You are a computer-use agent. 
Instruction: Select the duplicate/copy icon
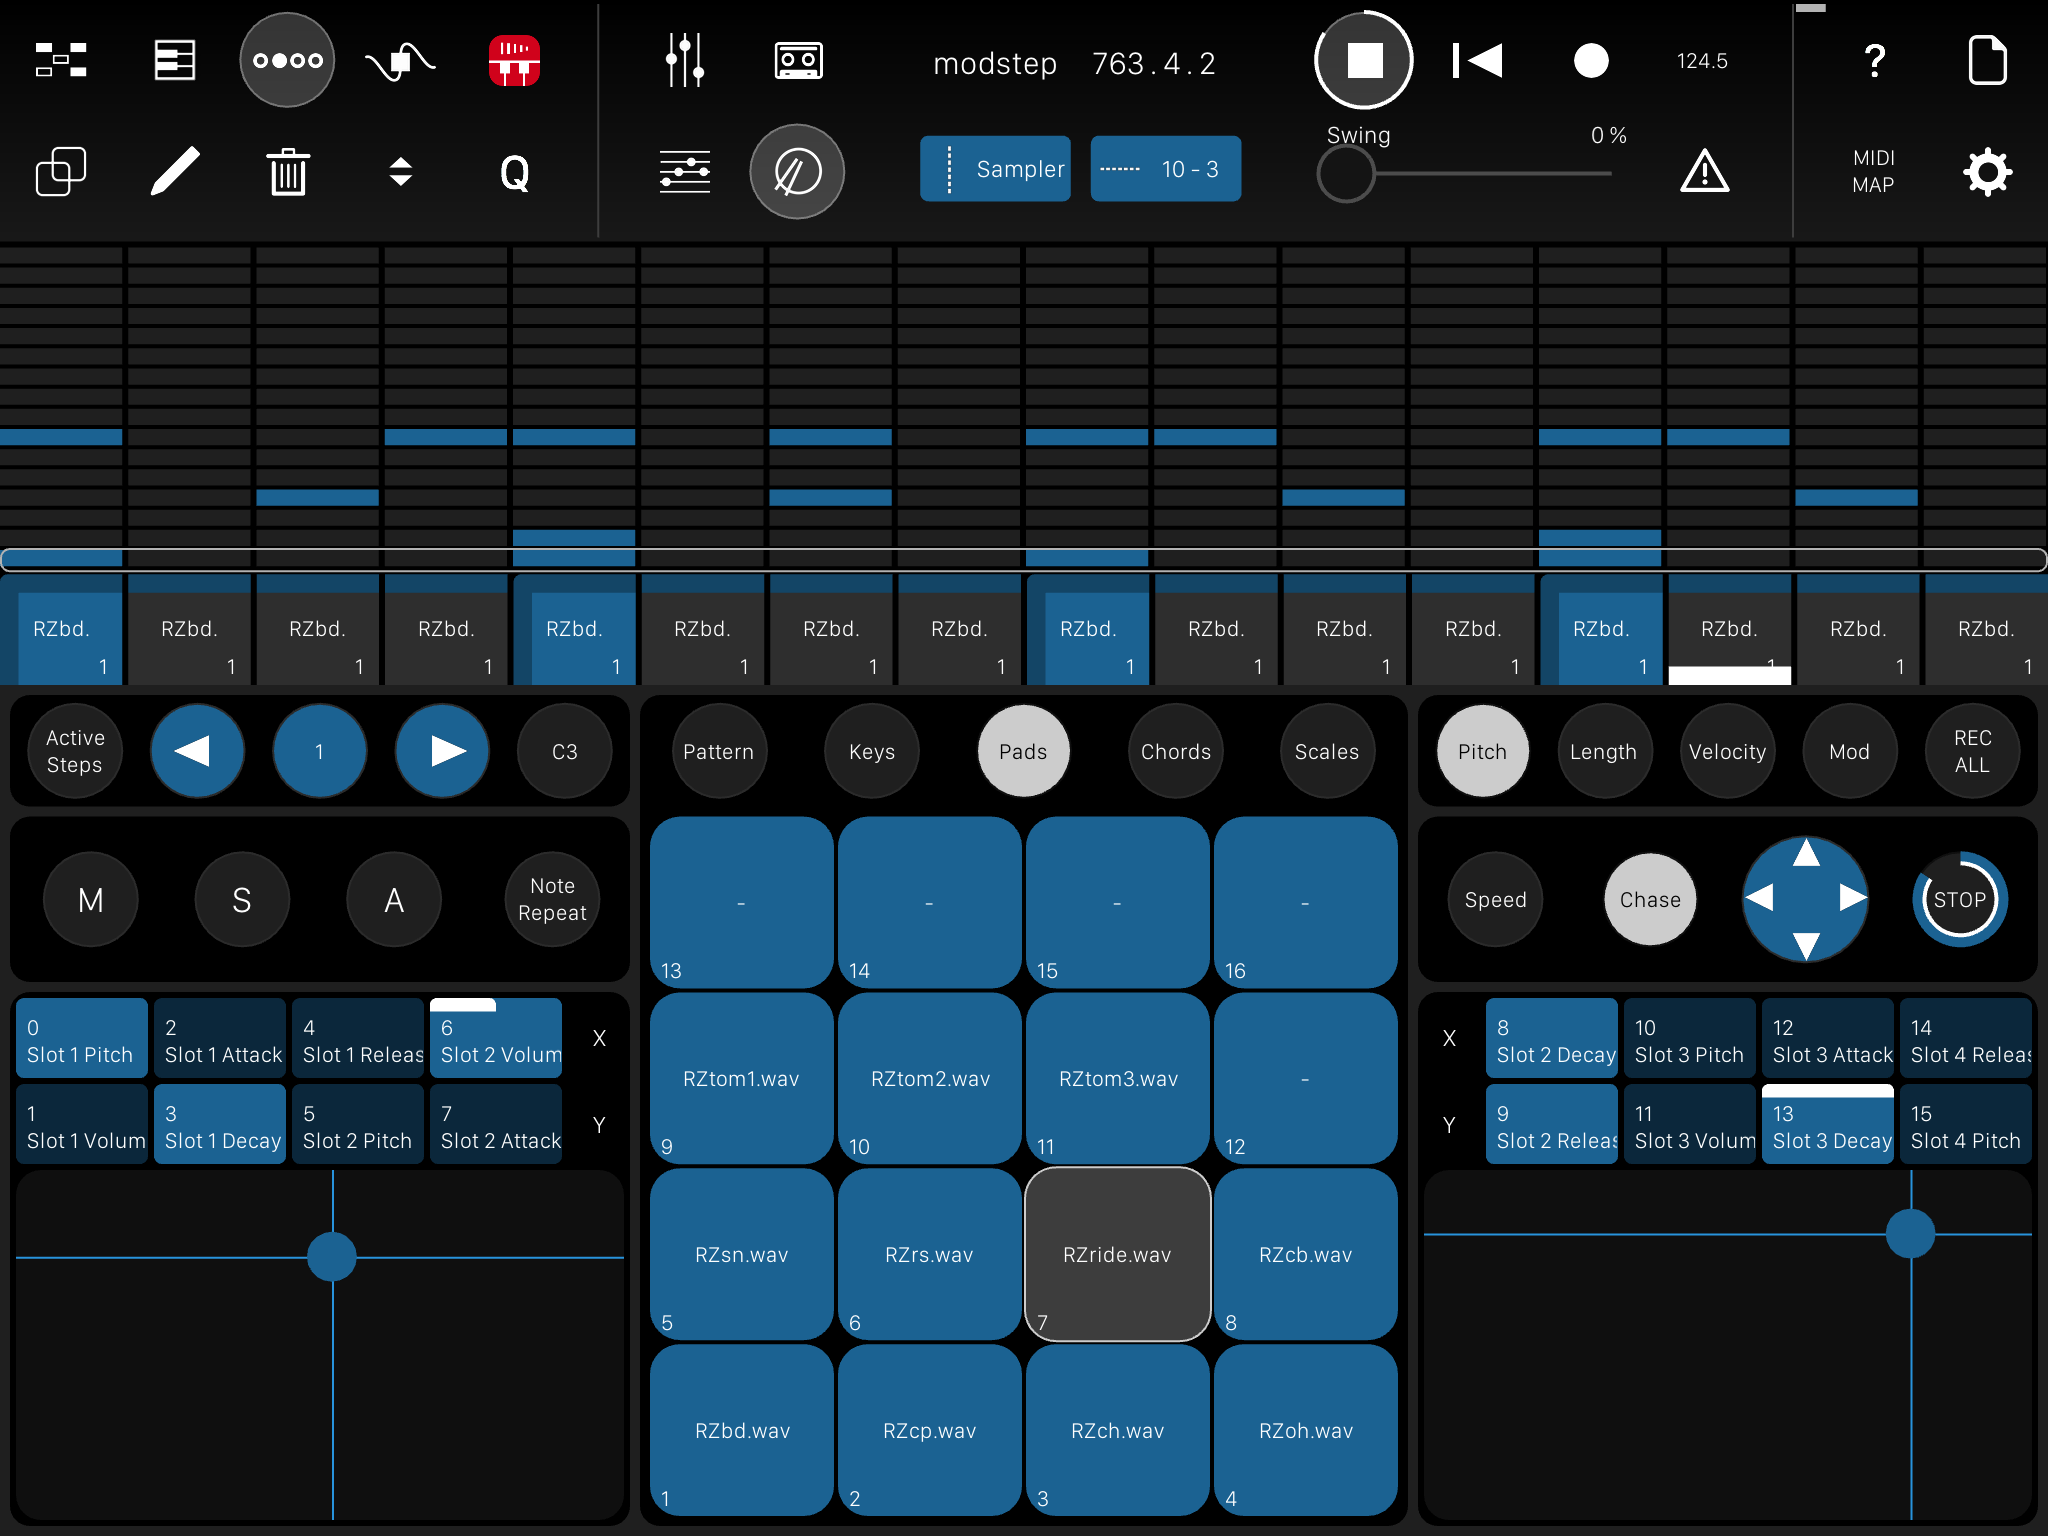(x=62, y=171)
